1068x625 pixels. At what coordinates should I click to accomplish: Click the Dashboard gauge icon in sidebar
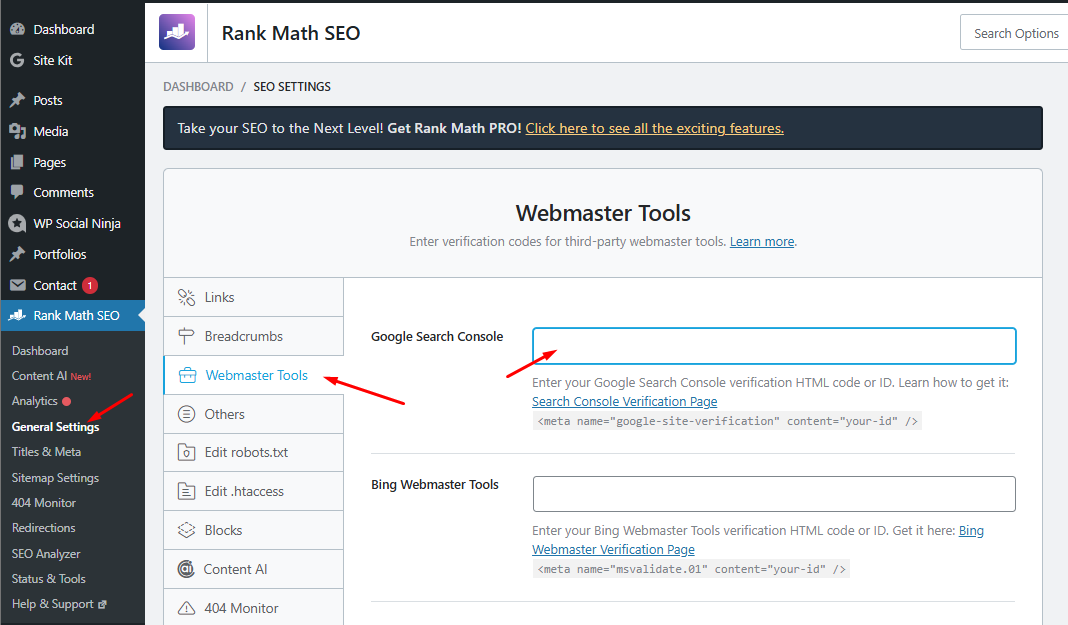click(x=18, y=29)
